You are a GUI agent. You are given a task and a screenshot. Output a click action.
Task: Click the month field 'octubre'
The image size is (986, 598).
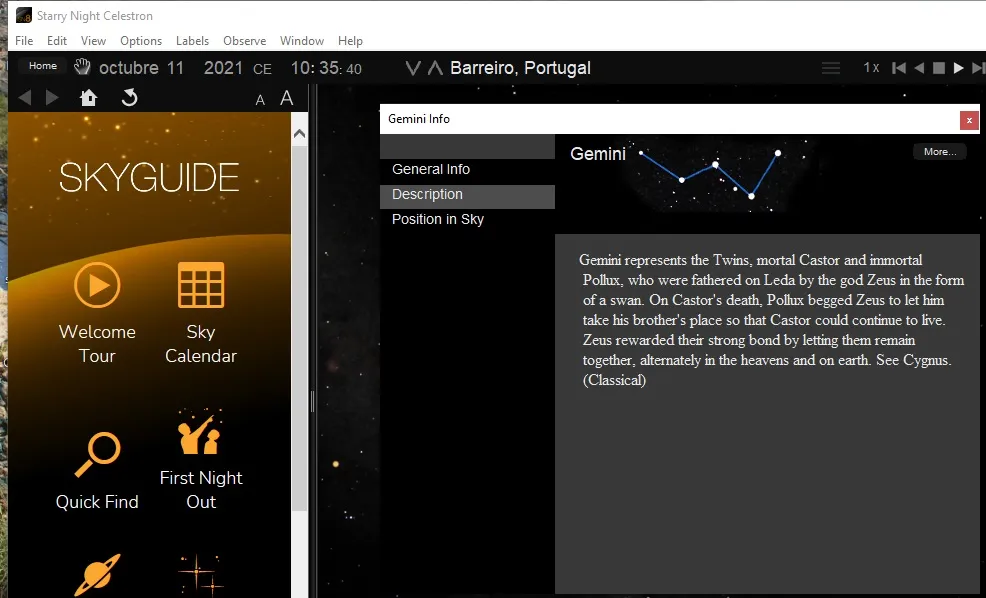129,68
